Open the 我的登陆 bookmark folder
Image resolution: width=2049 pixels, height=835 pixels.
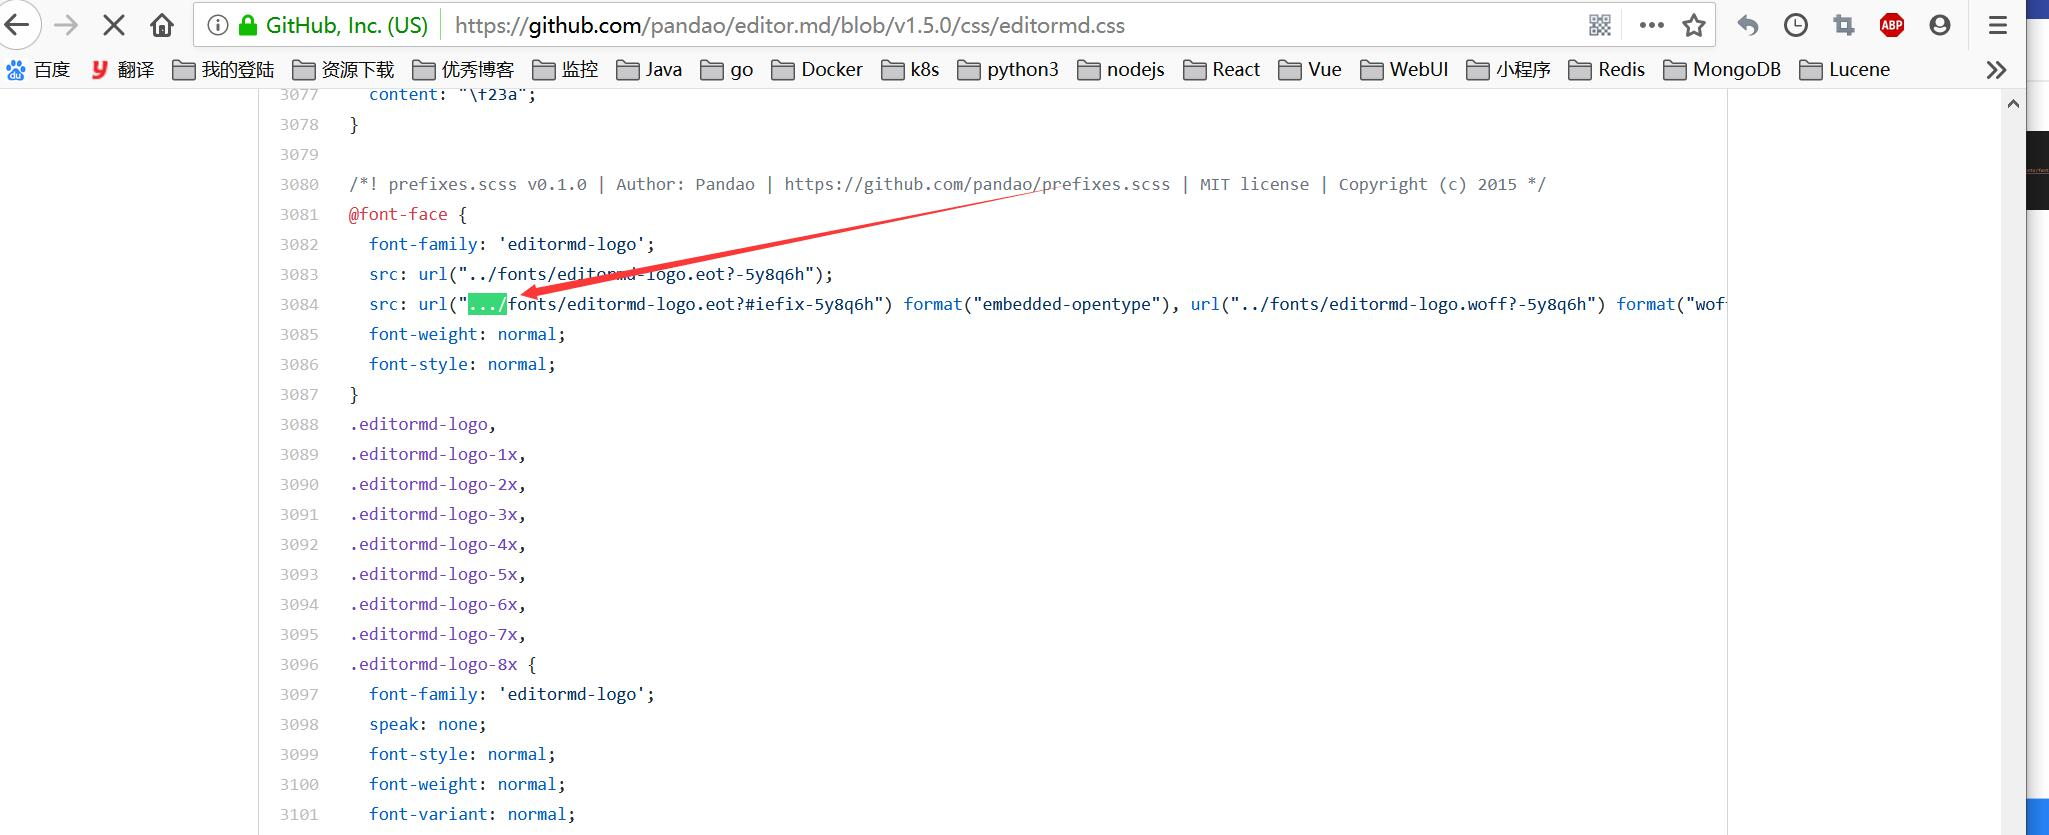pos(223,70)
